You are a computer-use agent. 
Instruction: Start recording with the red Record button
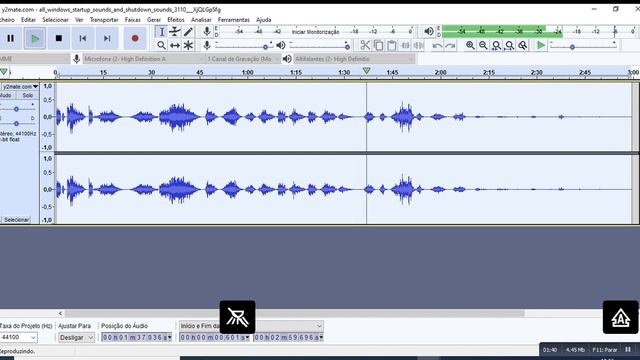(135, 38)
